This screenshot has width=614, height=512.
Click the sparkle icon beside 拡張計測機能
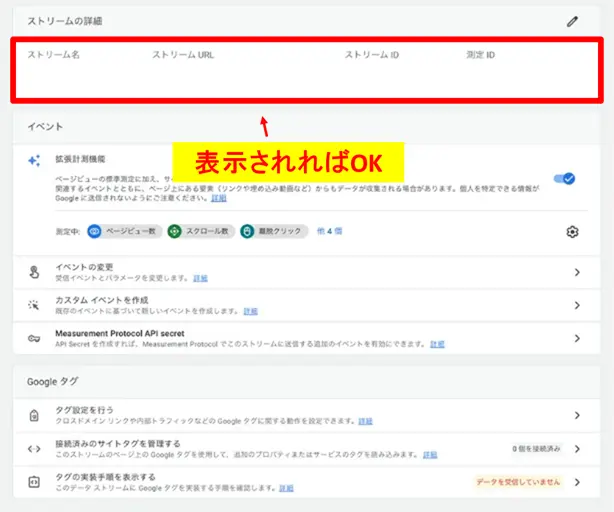pos(34,160)
